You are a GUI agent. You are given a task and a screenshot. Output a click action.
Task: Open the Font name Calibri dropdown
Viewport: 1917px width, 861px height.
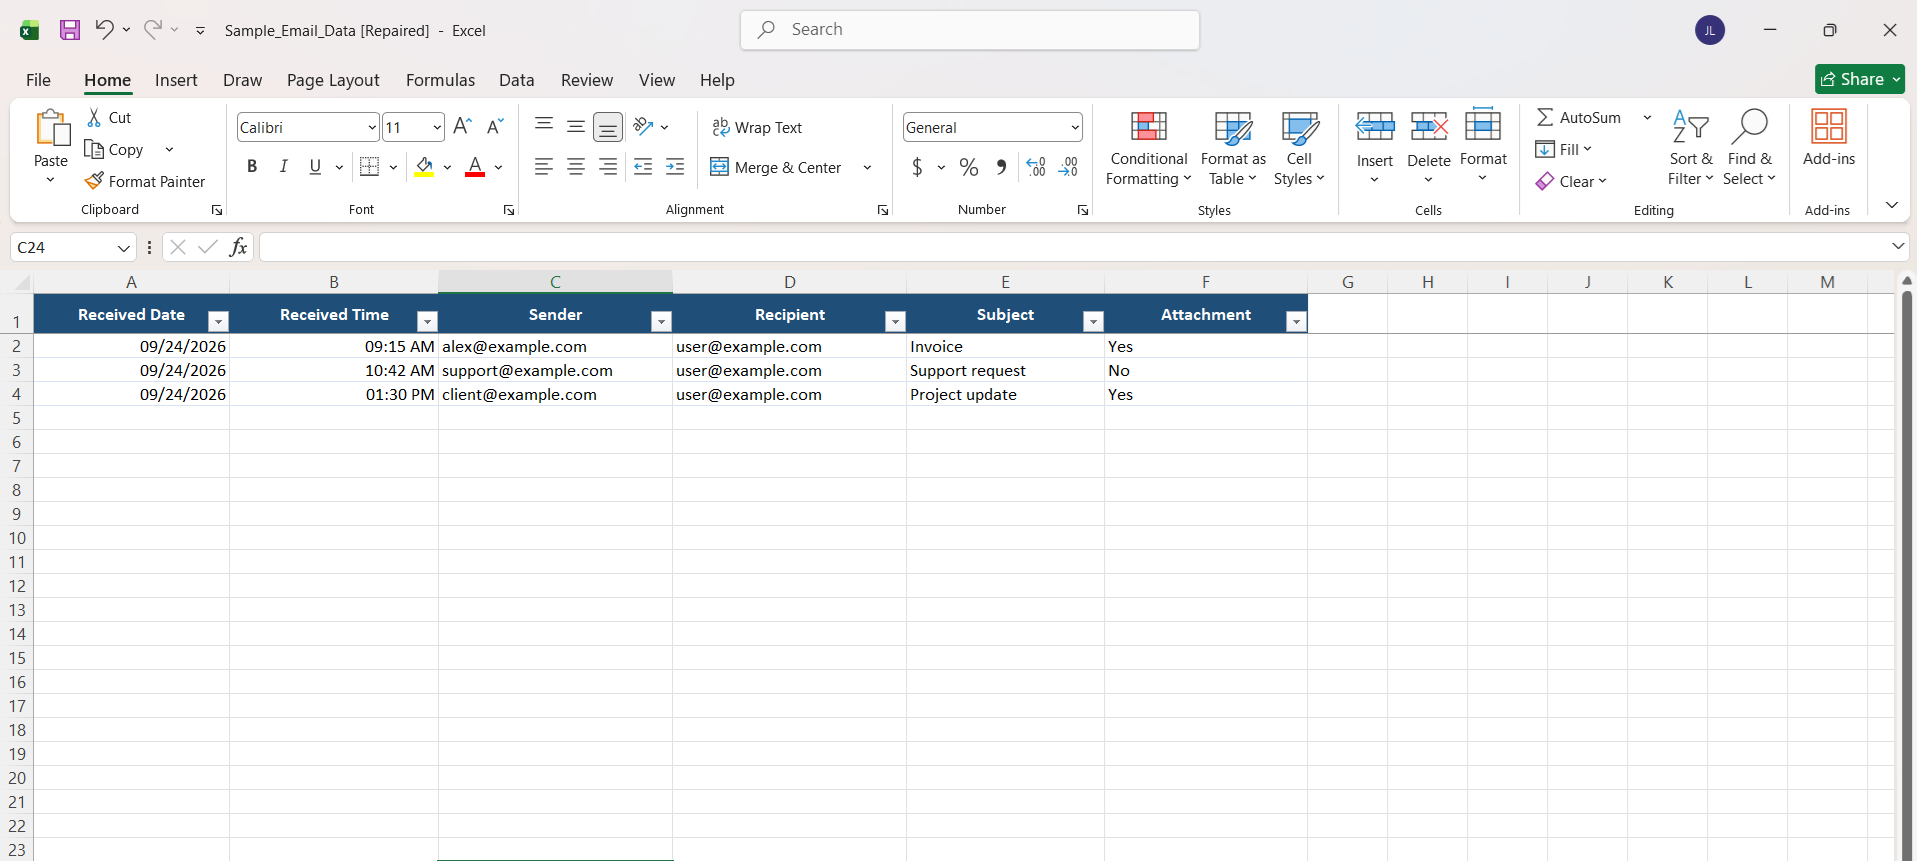point(372,127)
